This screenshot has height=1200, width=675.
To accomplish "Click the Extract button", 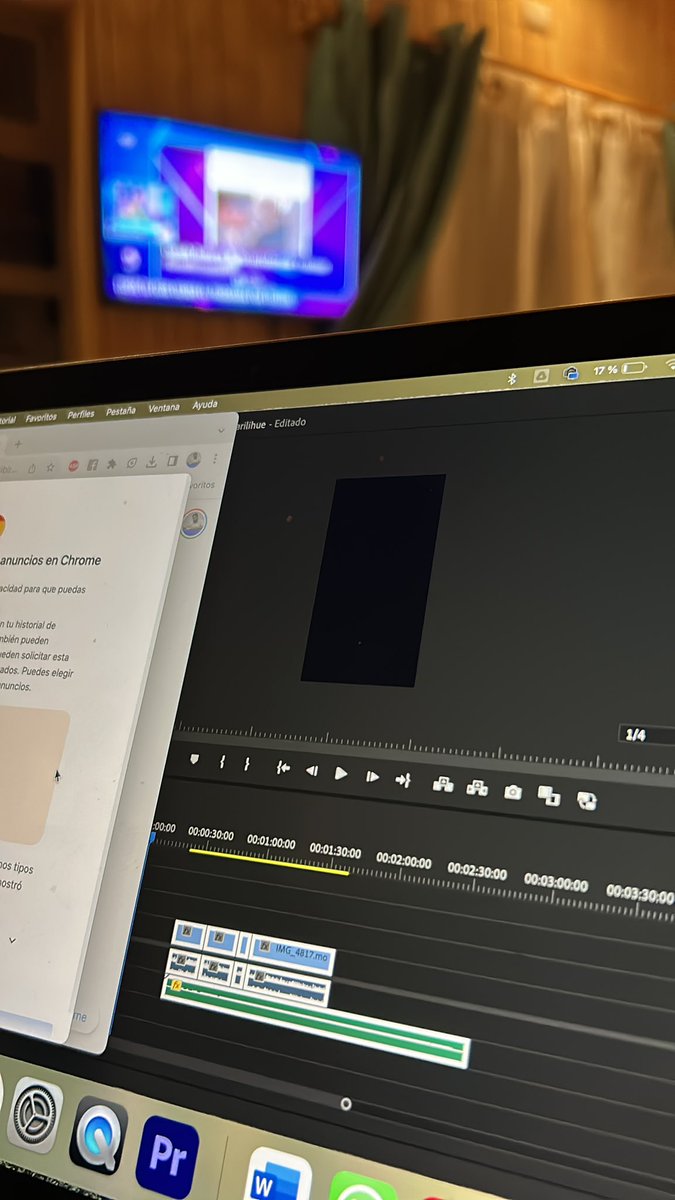I will (477, 787).
